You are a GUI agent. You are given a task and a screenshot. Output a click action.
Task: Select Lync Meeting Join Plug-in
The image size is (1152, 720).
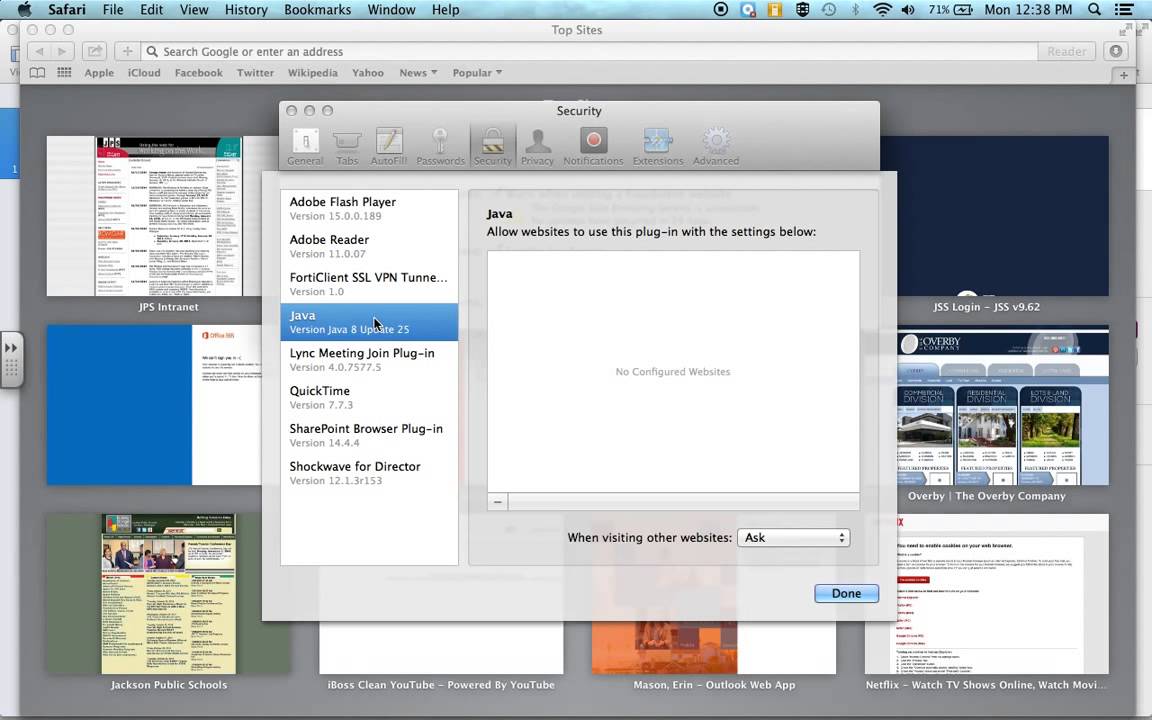pyautogui.click(x=369, y=359)
